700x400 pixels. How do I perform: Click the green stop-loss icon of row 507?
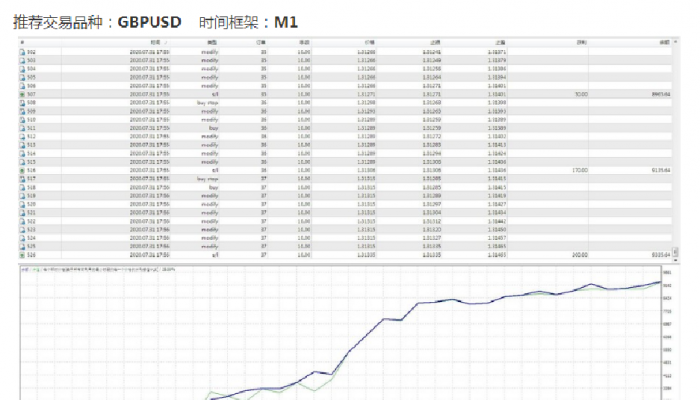point(22,95)
